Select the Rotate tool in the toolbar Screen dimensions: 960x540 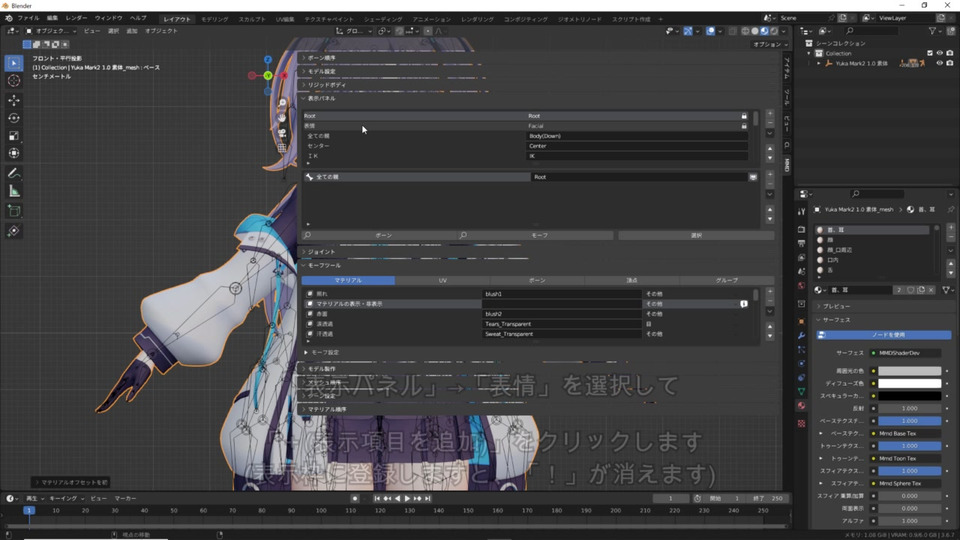(14, 118)
